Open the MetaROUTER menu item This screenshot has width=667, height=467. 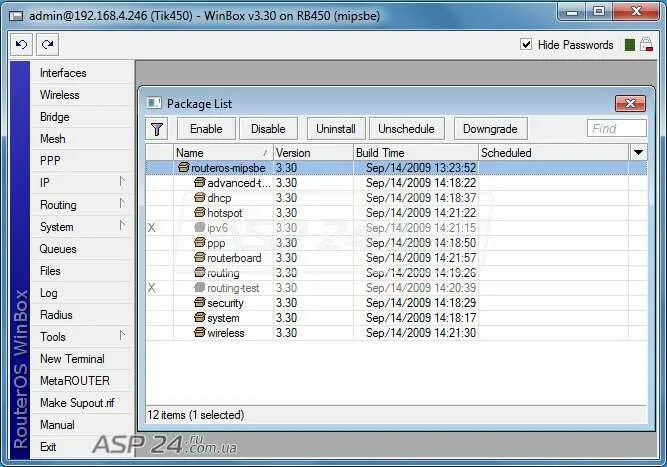coord(83,381)
